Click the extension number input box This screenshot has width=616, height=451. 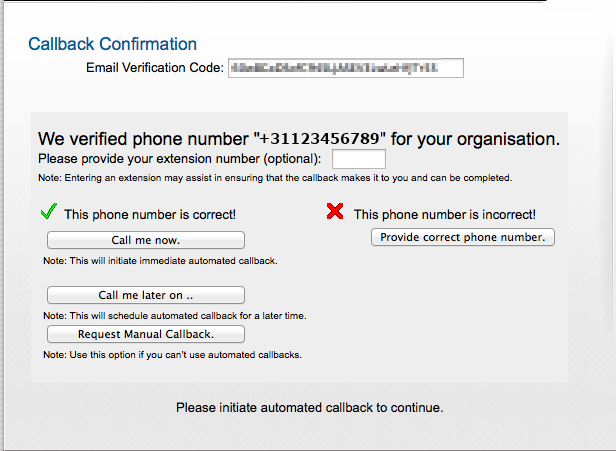tap(358, 159)
